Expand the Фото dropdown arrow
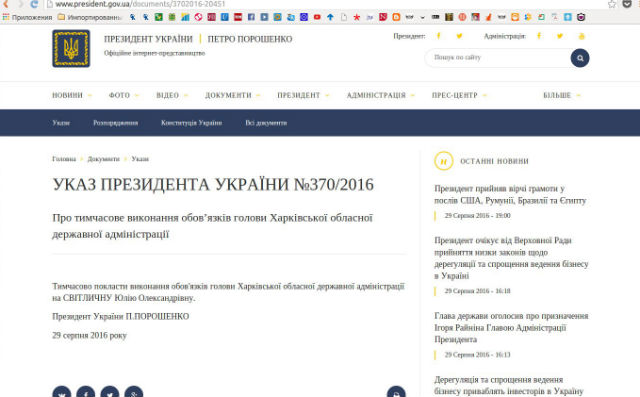The width and height of the screenshot is (640, 397). tap(137, 95)
